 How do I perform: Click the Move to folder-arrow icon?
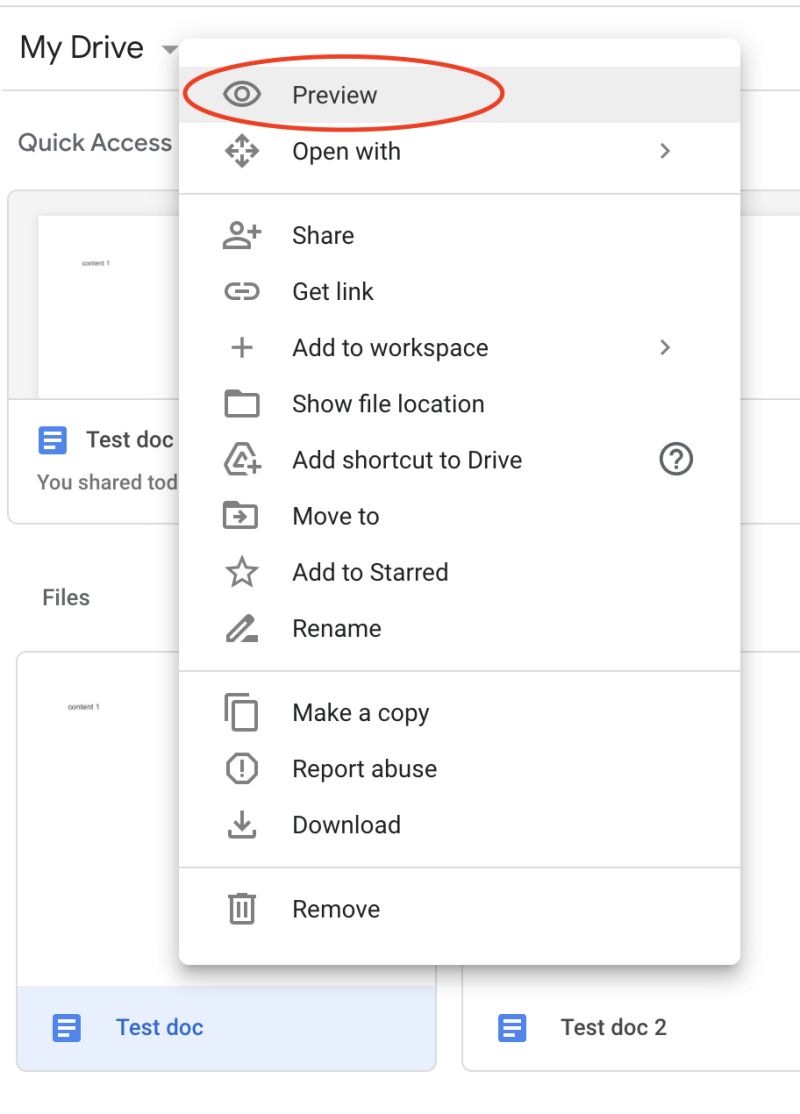click(x=240, y=516)
